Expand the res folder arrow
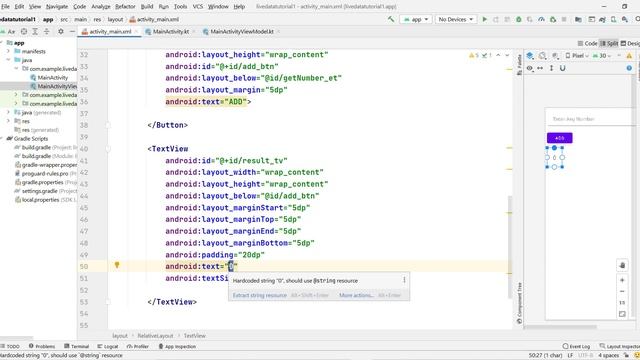The image size is (640, 360). pos(8,121)
